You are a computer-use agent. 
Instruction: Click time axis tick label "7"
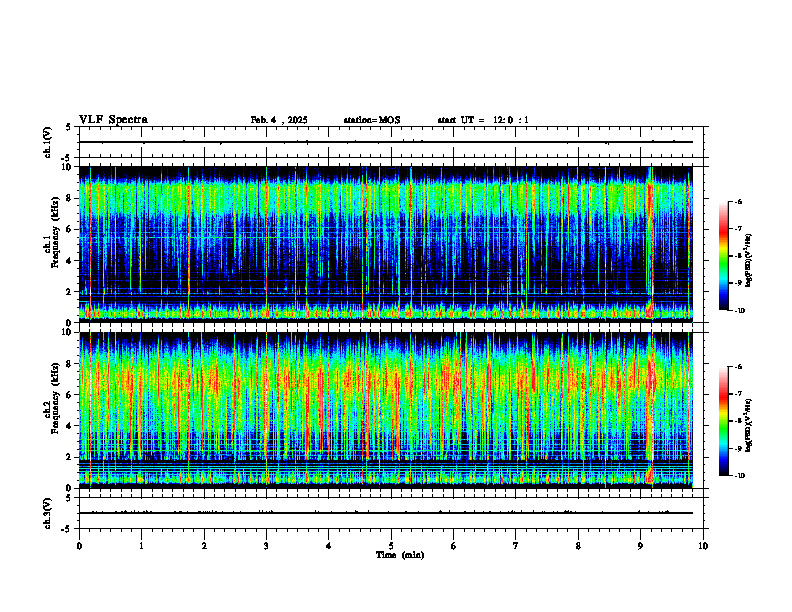(516, 546)
